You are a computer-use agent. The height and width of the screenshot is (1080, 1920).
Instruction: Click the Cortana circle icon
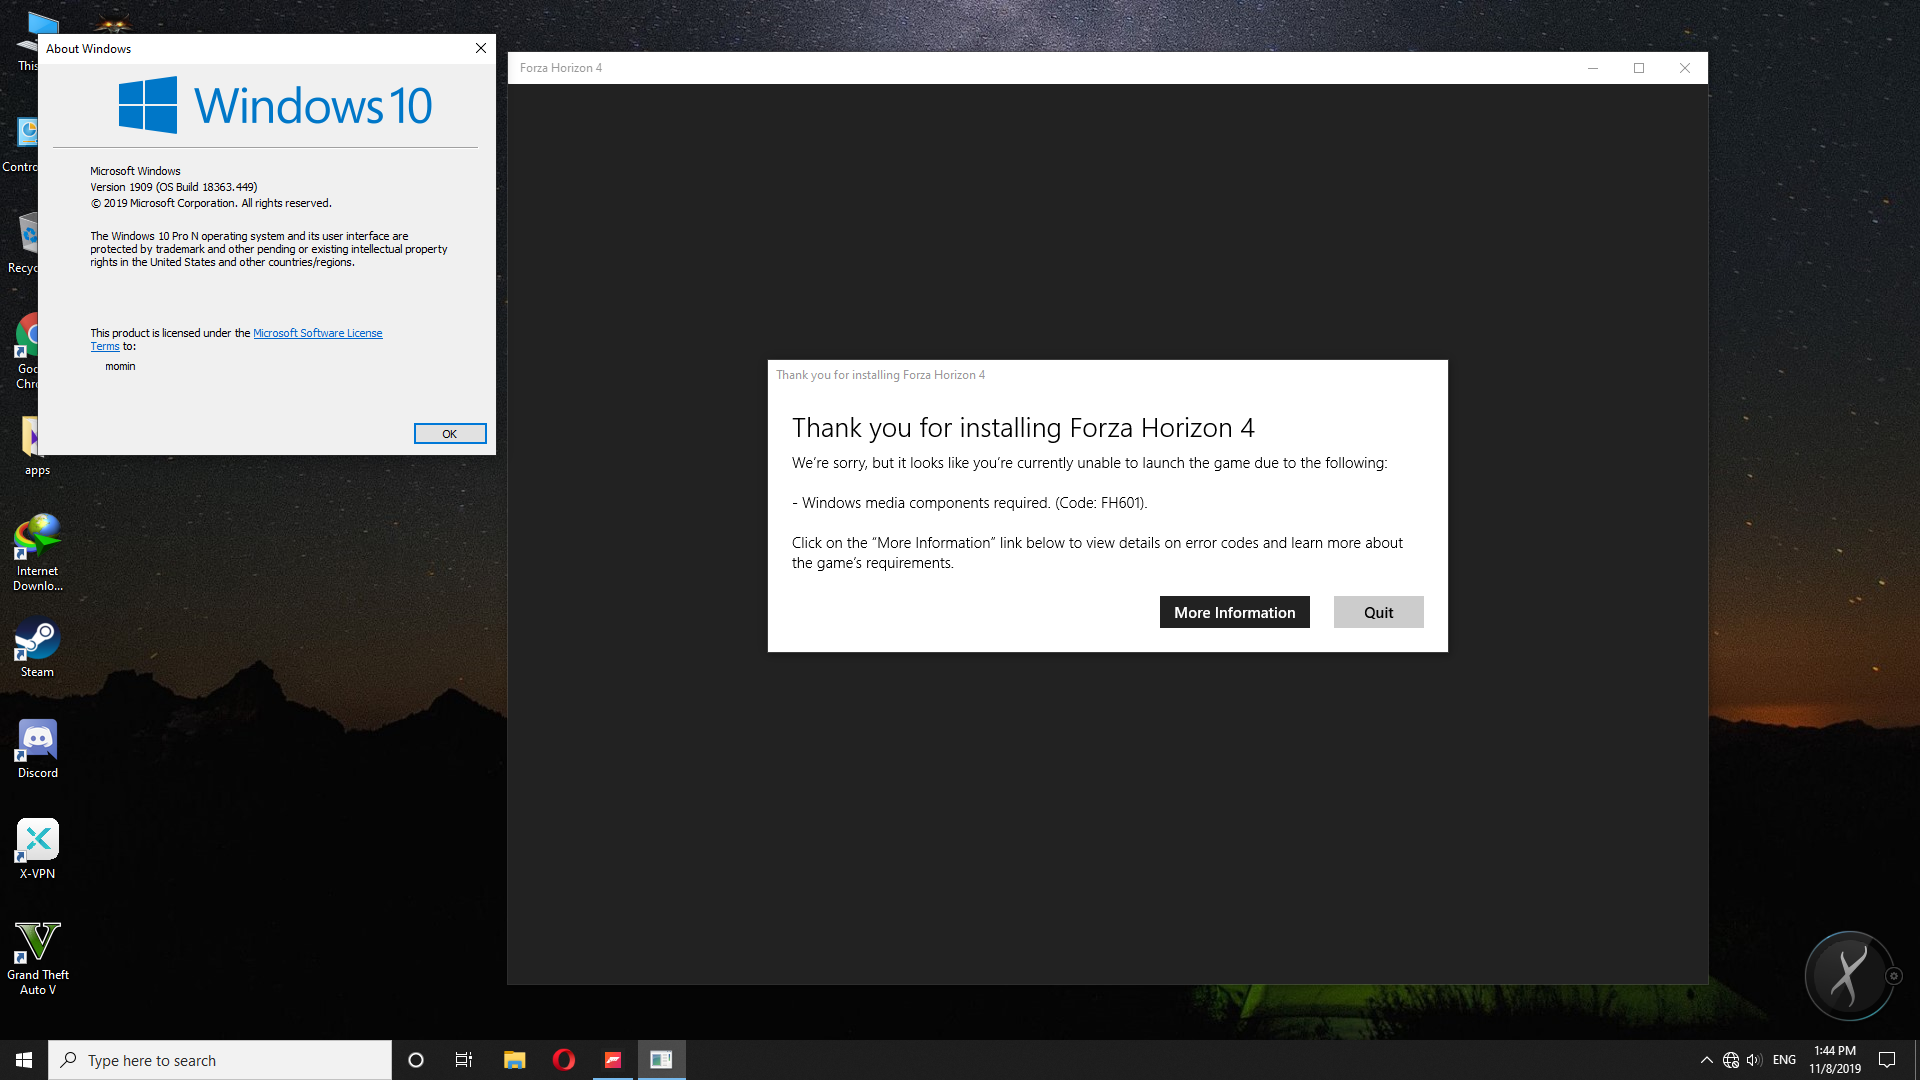[x=416, y=1060]
